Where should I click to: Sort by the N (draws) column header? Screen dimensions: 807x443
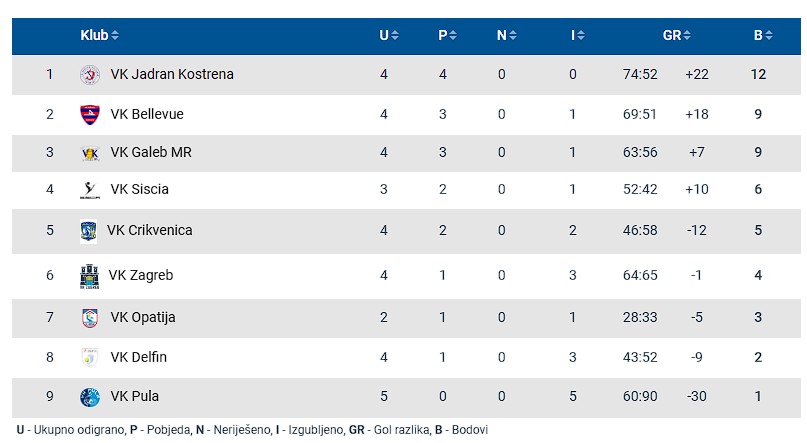coord(507,36)
